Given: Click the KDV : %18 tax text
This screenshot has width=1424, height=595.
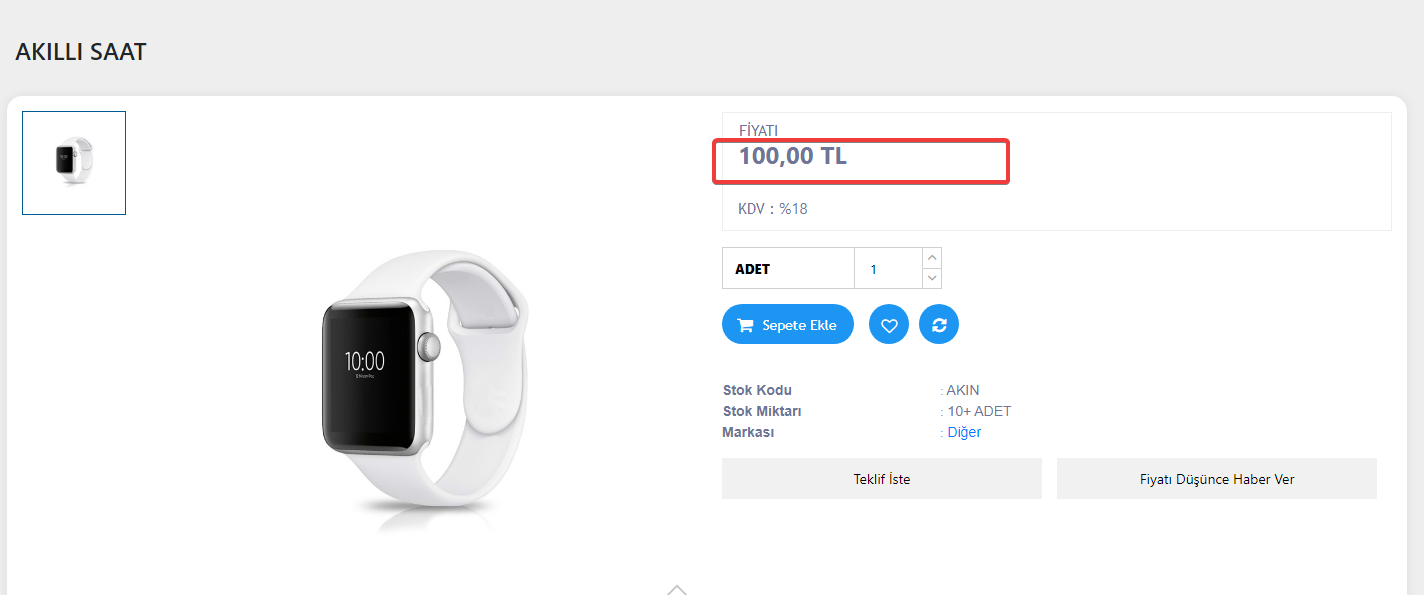Looking at the screenshot, I should 773,209.
